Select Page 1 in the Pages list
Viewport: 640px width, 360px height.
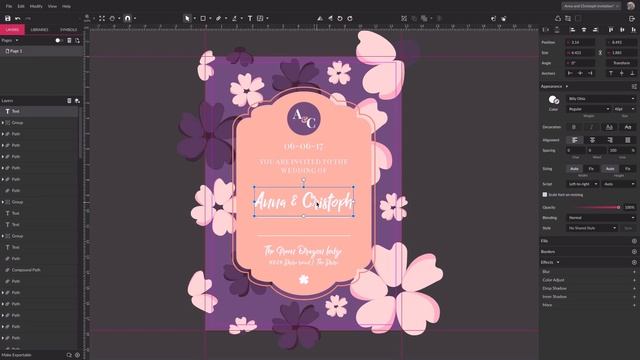41,51
